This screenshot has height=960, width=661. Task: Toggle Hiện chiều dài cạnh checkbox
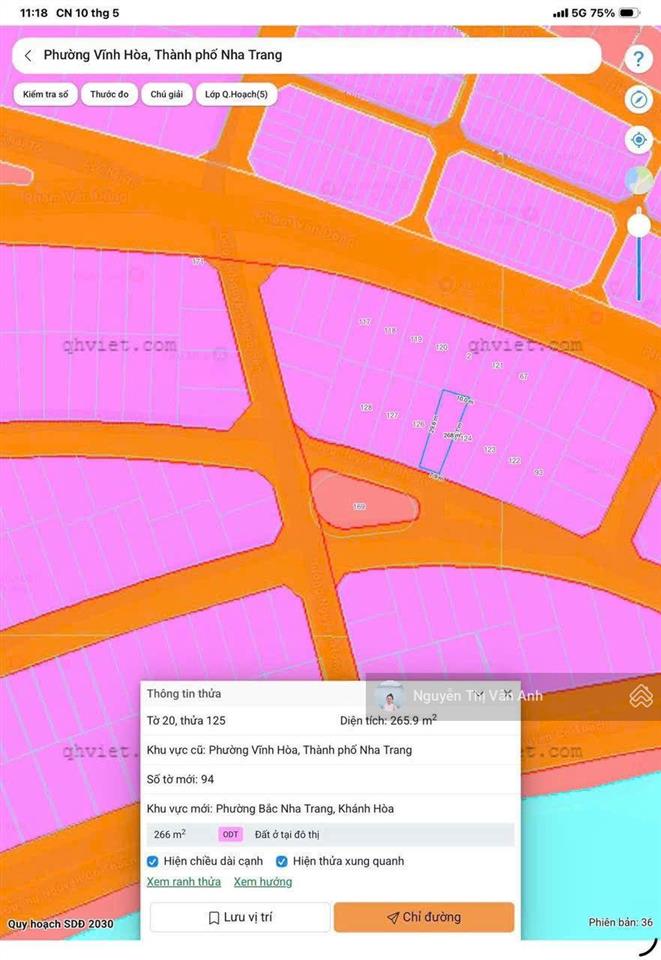click(152, 861)
